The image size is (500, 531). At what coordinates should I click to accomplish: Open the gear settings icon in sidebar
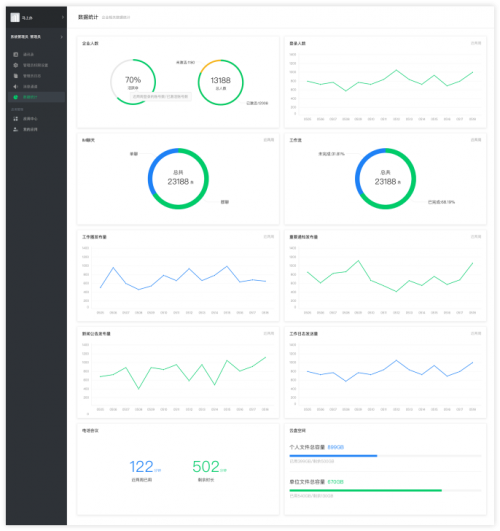coord(16,65)
